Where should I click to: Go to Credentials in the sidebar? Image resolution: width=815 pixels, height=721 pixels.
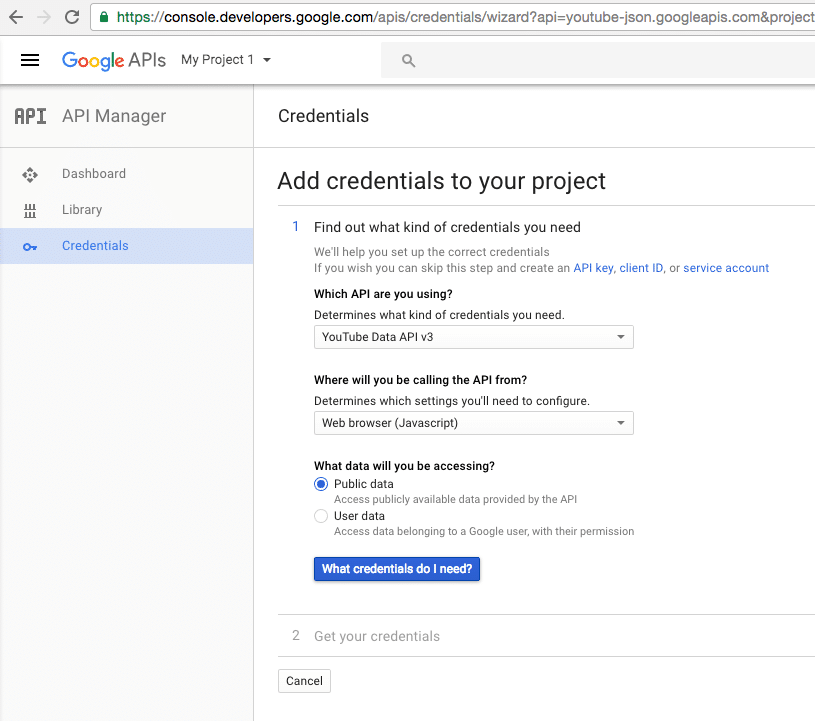[x=126, y=245]
